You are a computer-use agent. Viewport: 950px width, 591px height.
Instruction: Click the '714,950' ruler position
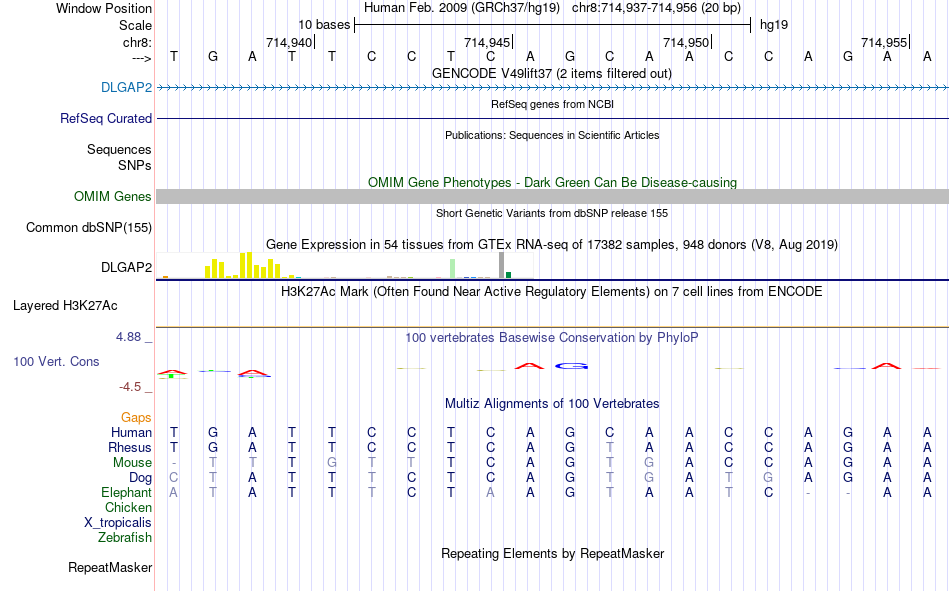[x=686, y=42]
